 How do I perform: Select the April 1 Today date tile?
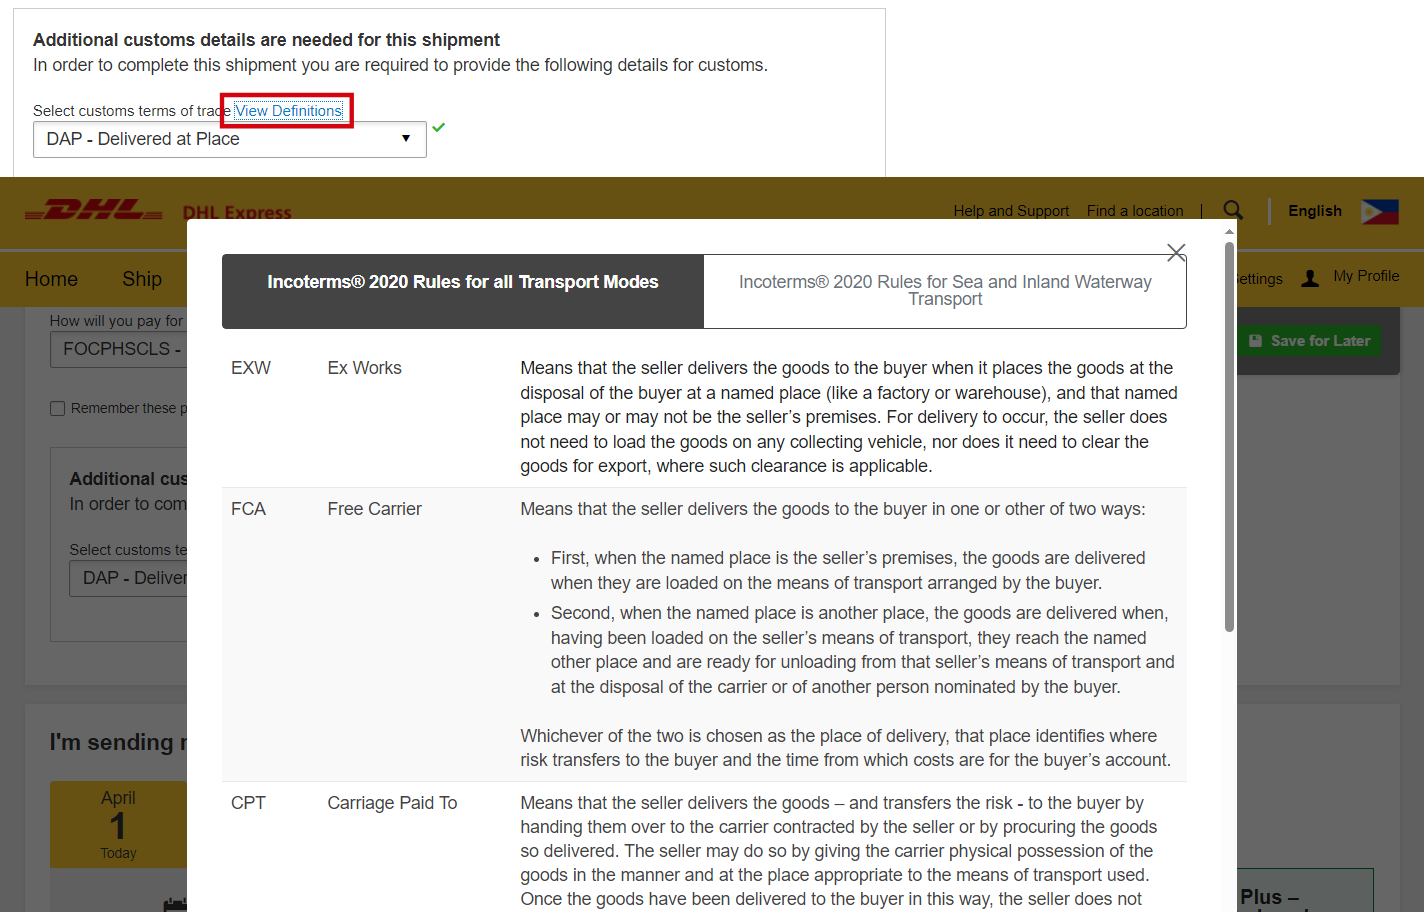point(118,824)
